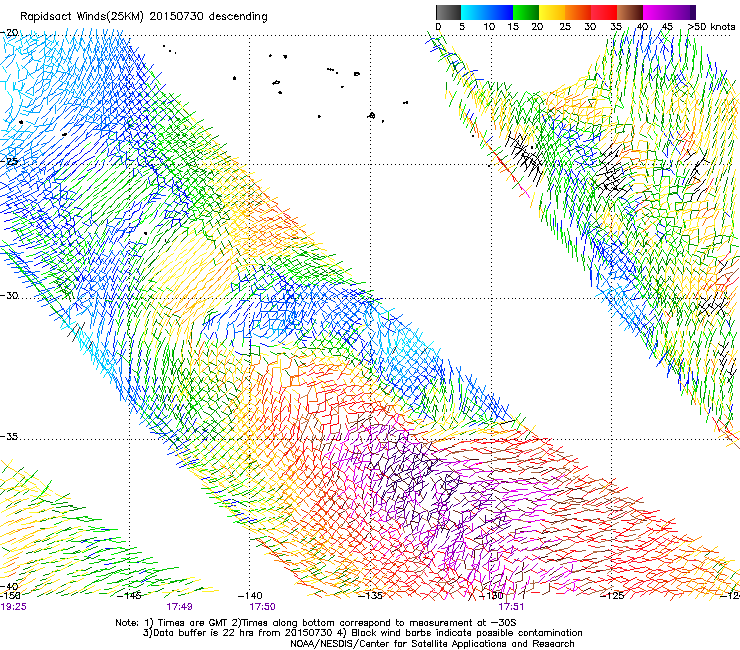Click the purple 17:49 swath time
The width and height of the screenshot is (740, 650).
pos(179,607)
